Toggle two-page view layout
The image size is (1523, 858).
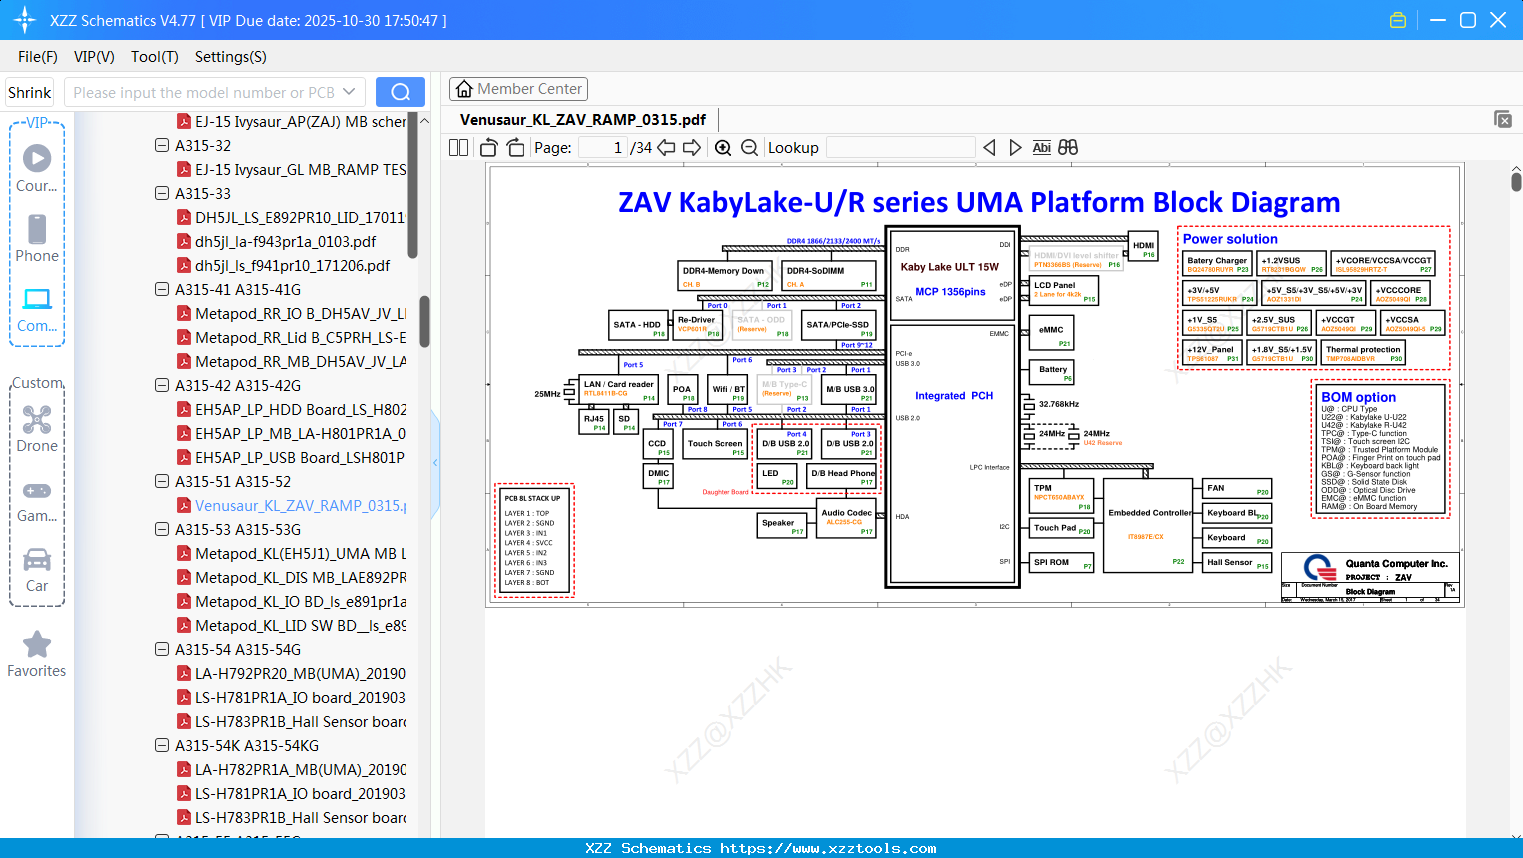[459, 148]
